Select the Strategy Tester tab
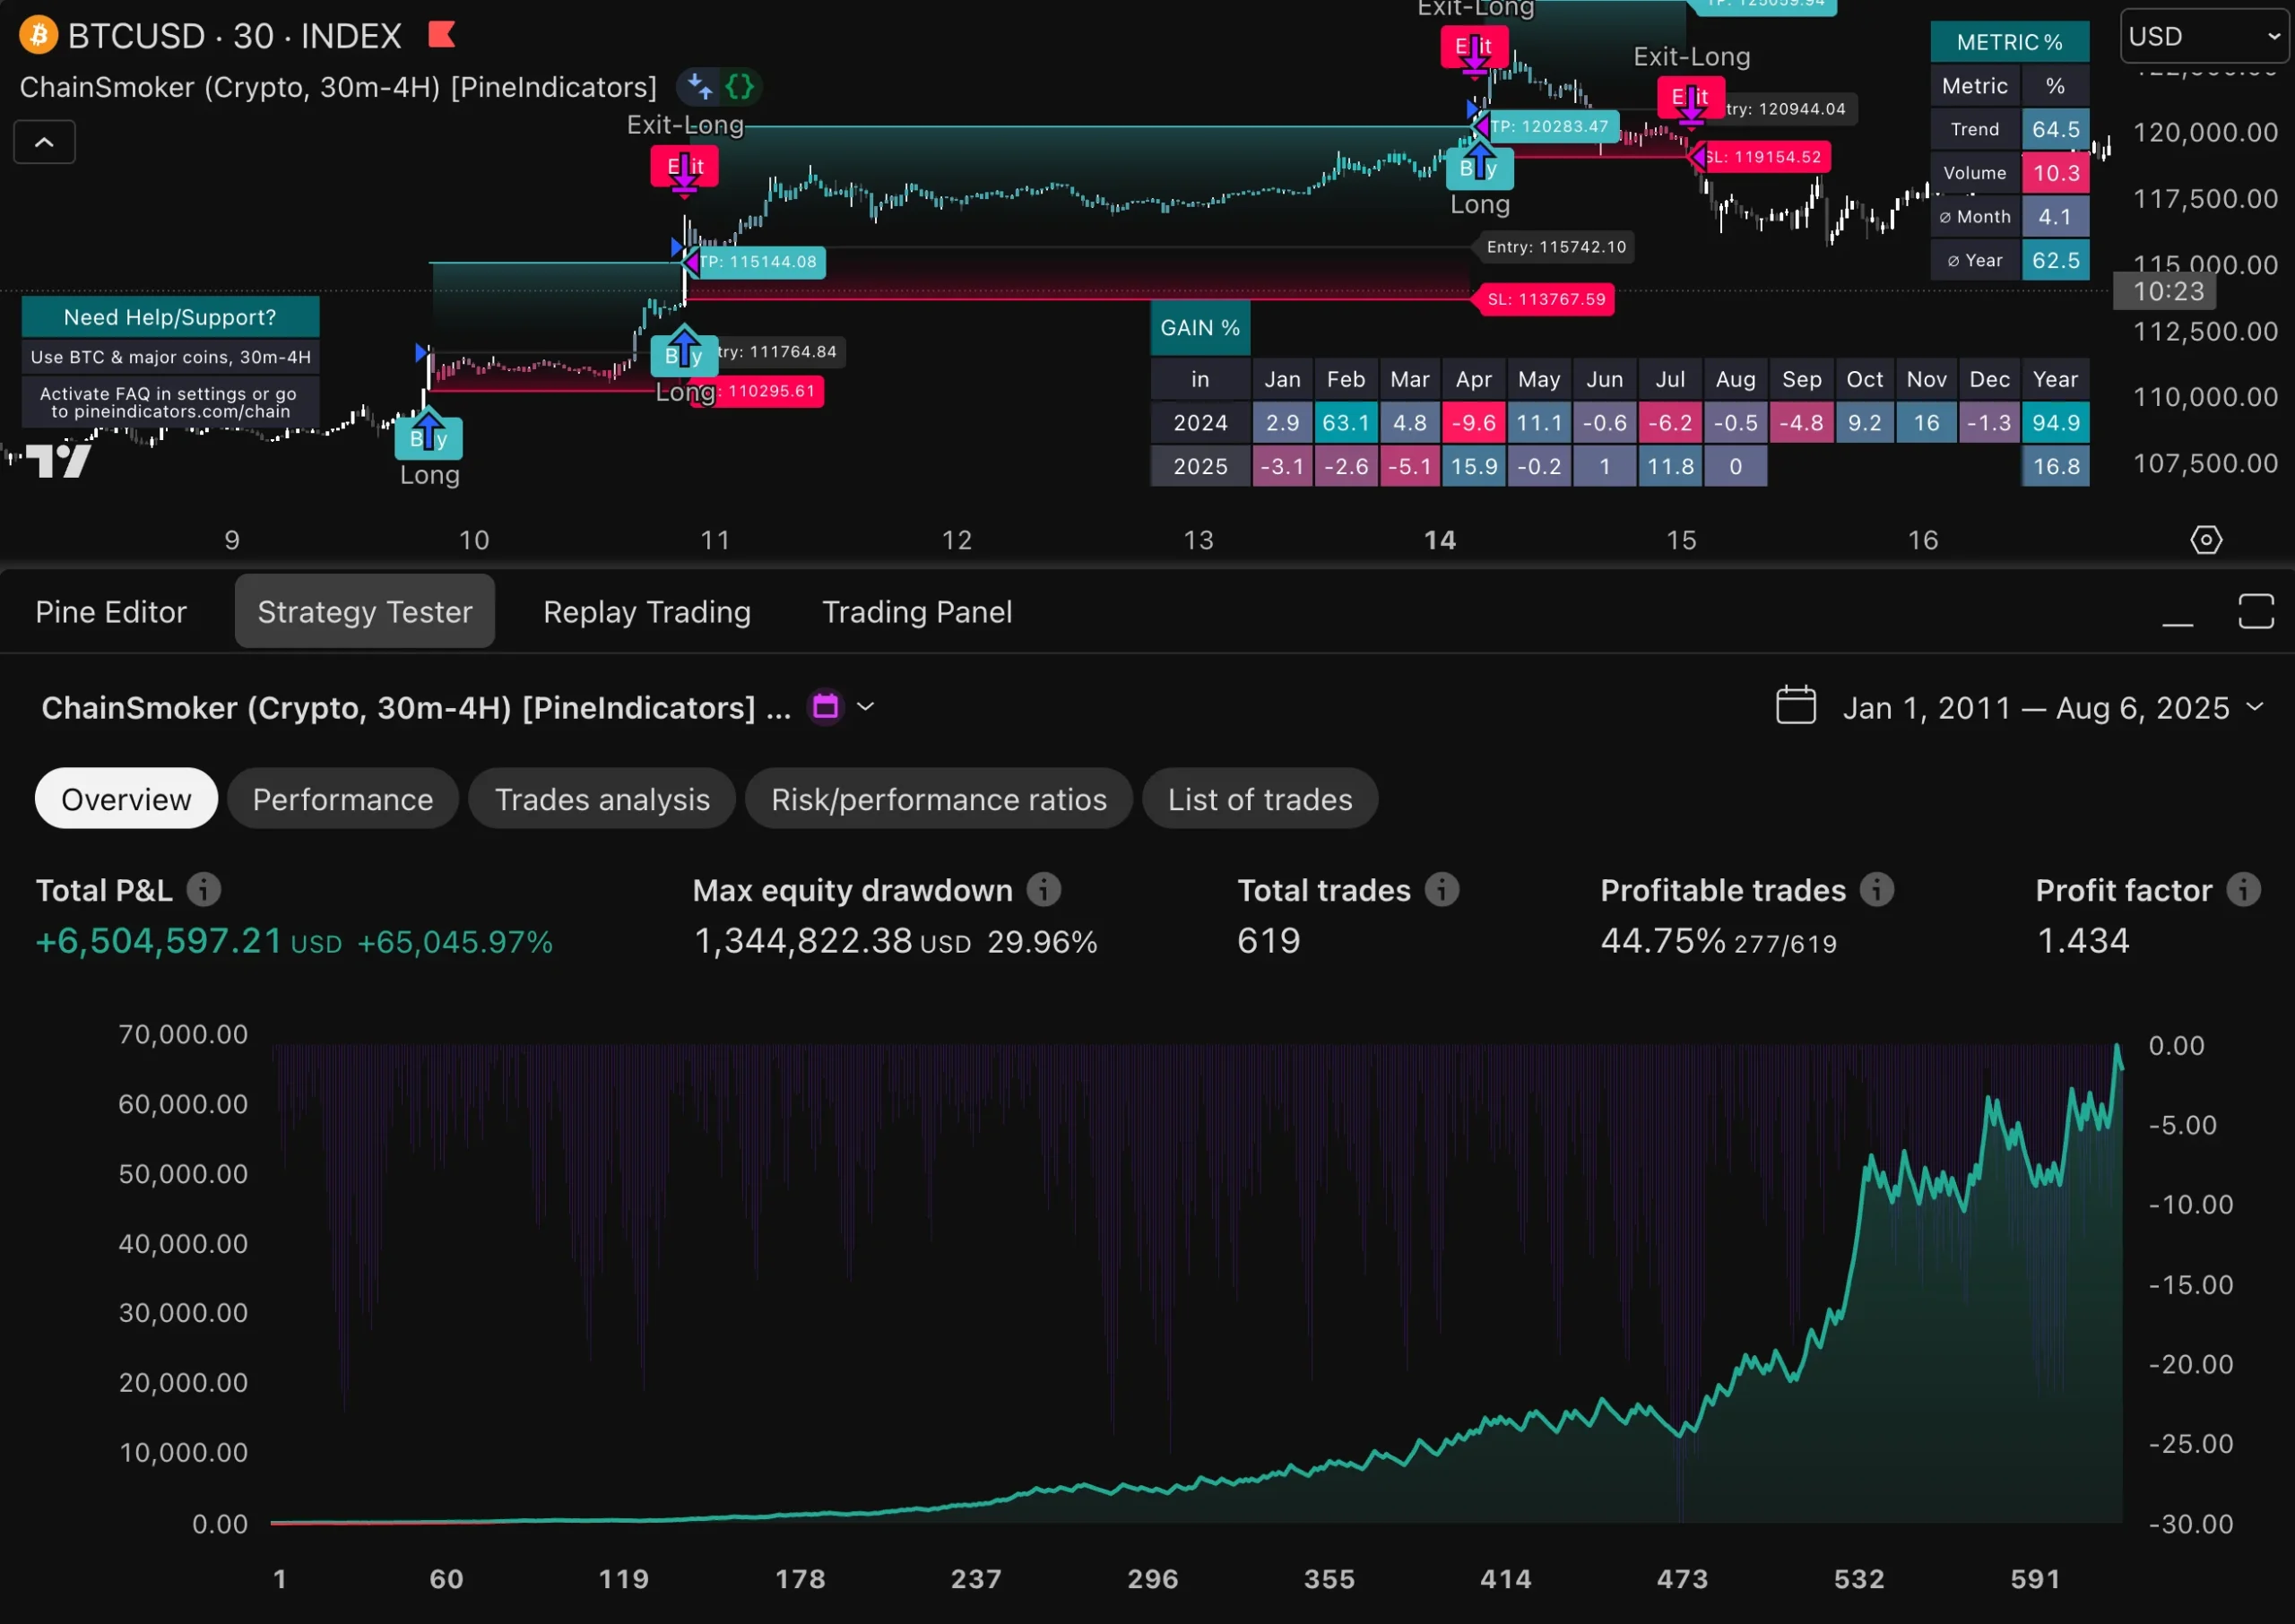The height and width of the screenshot is (1624, 2295). click(x=365, y=612)
